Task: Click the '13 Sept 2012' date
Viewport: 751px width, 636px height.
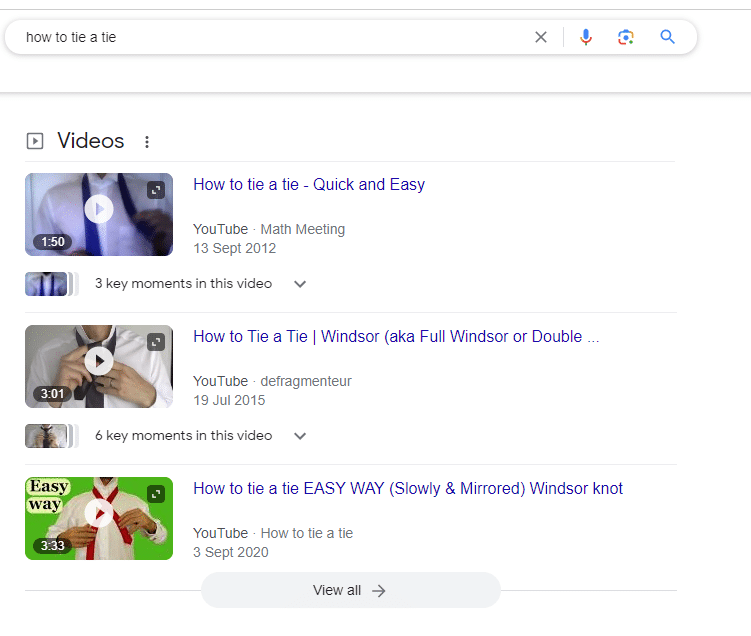Action: (x=235, y=248)
